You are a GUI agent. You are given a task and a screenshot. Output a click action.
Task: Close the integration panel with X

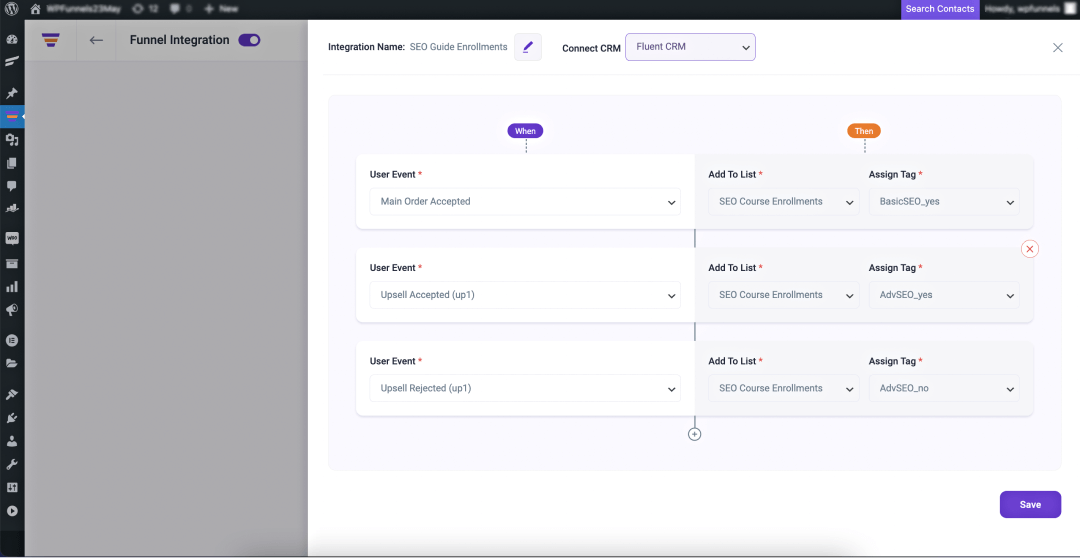click(x=1058, y=47)
